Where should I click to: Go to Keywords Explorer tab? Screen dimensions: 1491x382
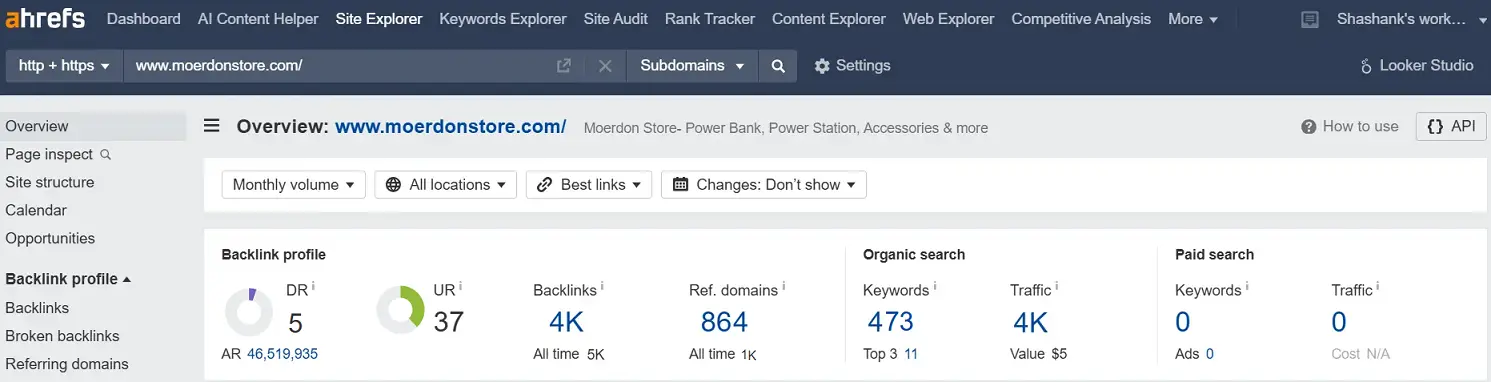point(503,19)
